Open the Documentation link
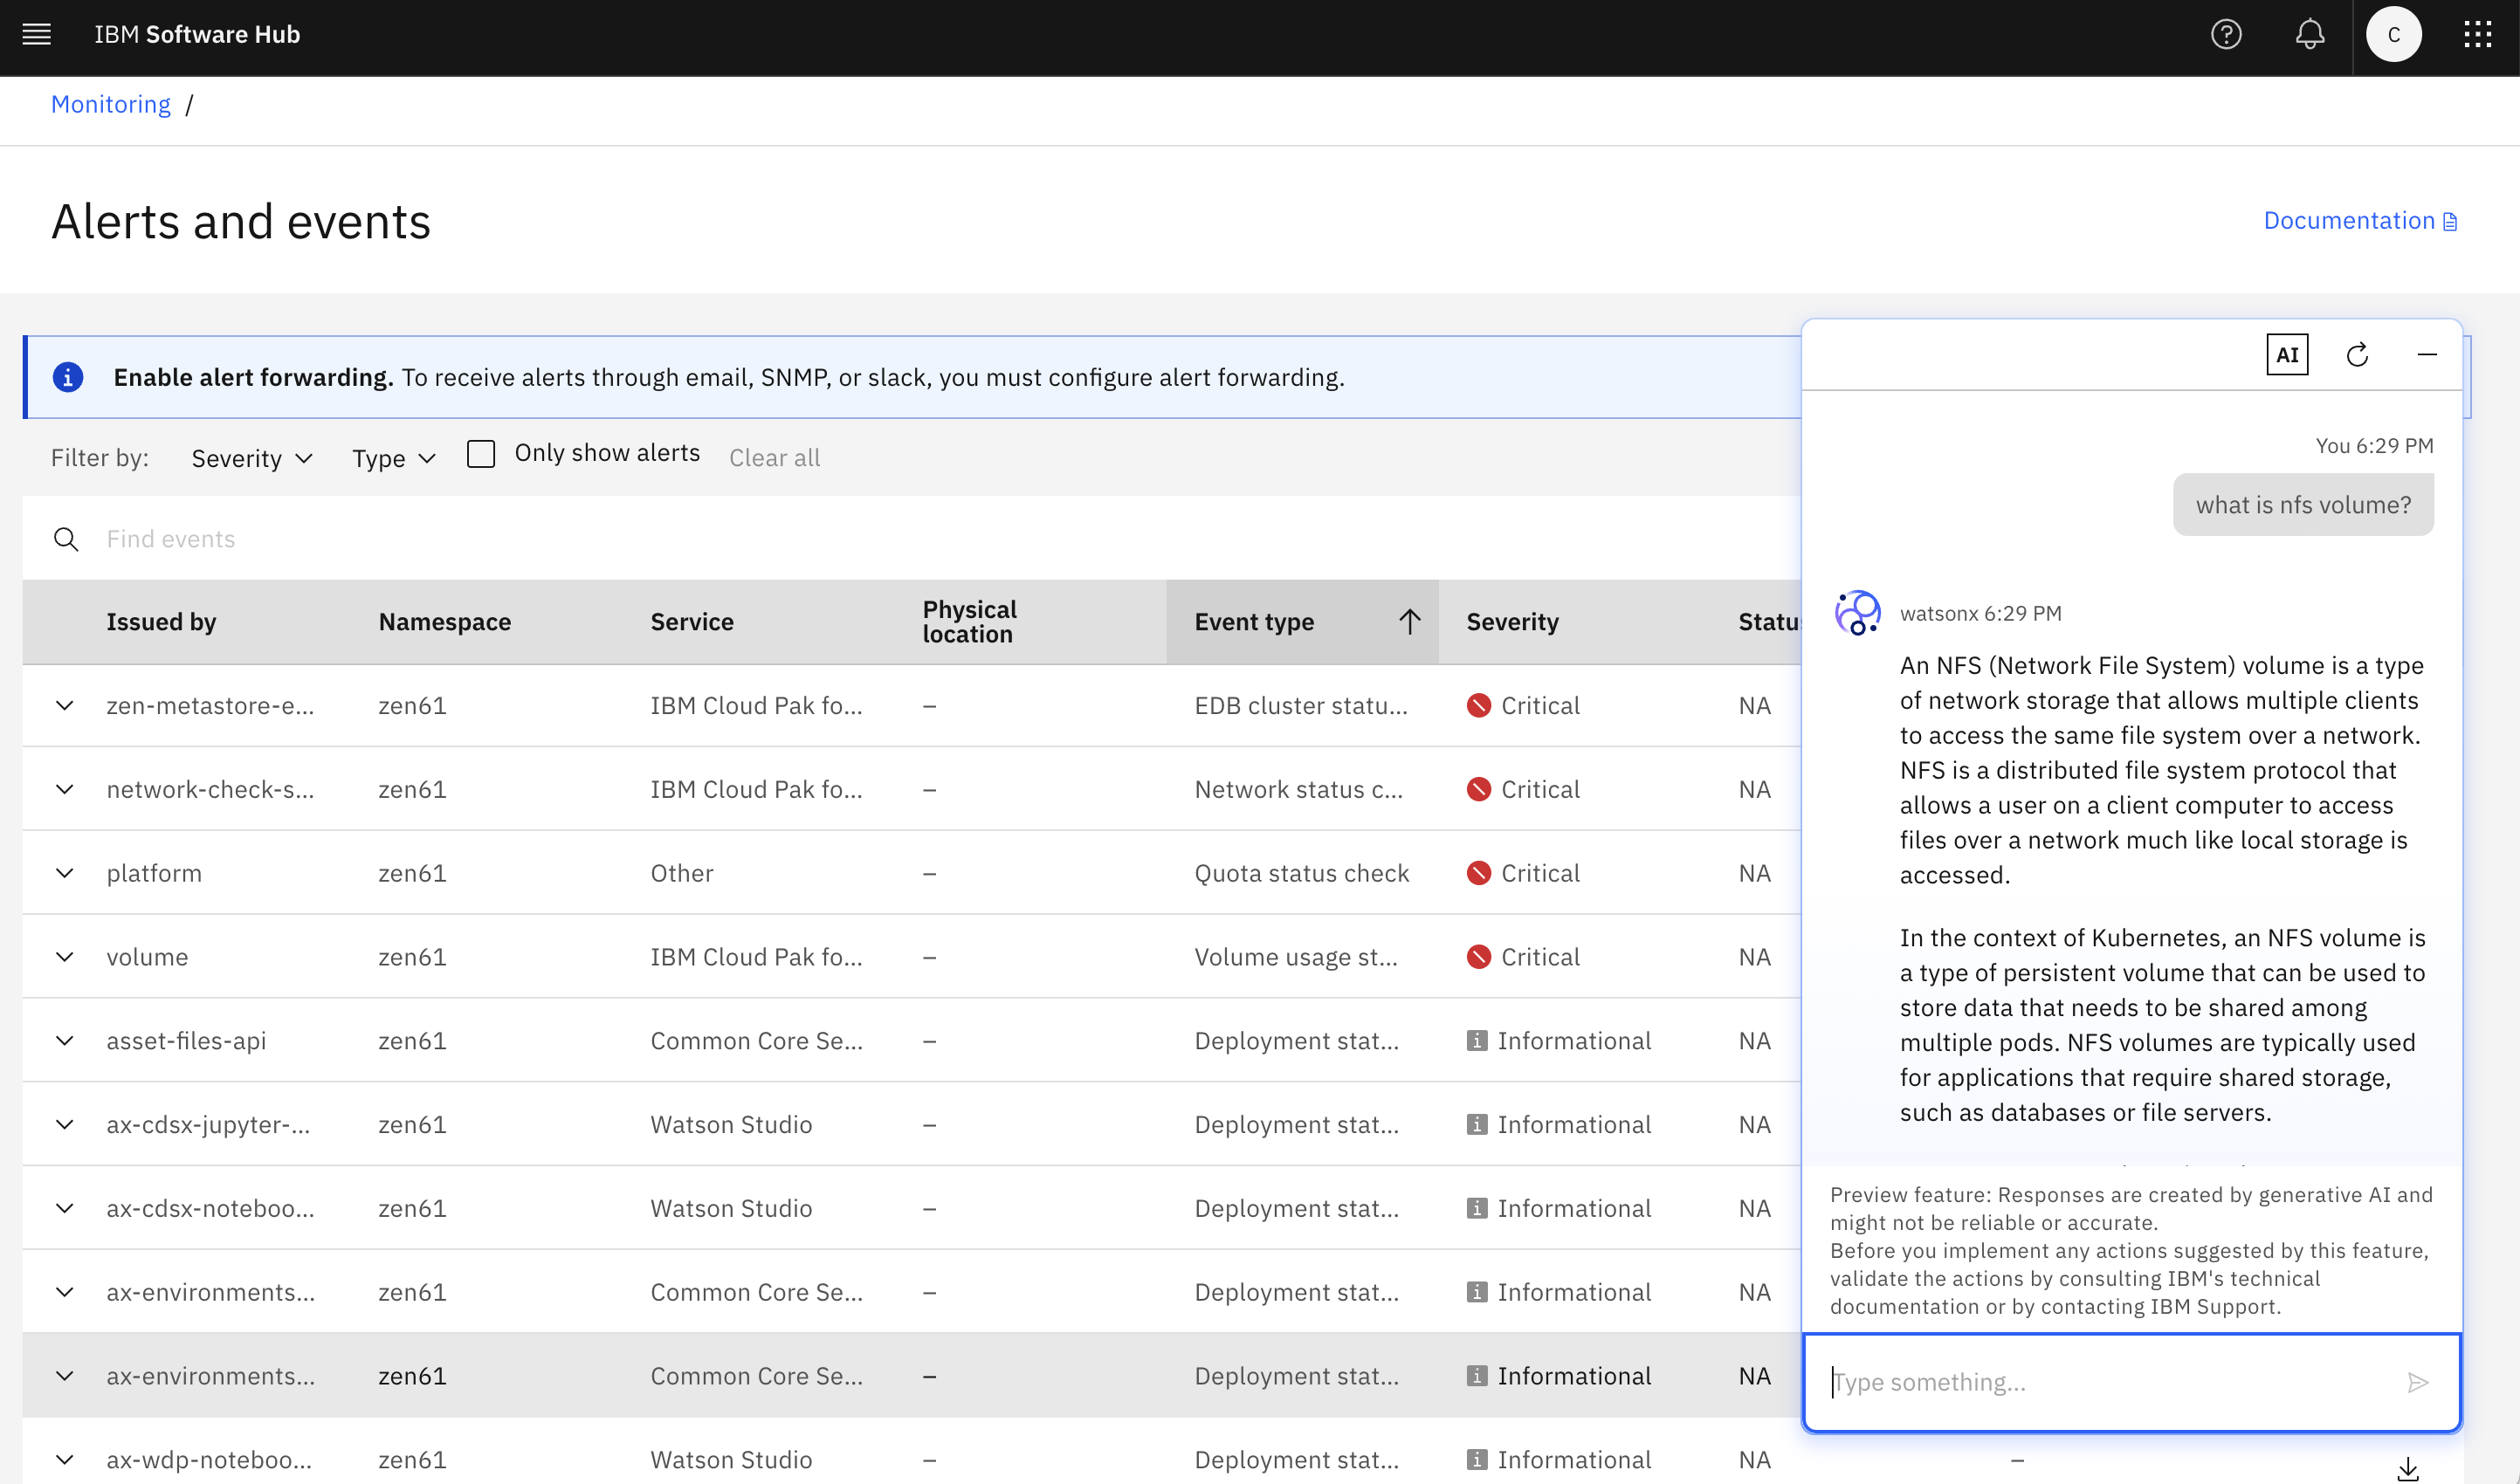Viewport: 2520px width, 1484px height. (2349, 220)
